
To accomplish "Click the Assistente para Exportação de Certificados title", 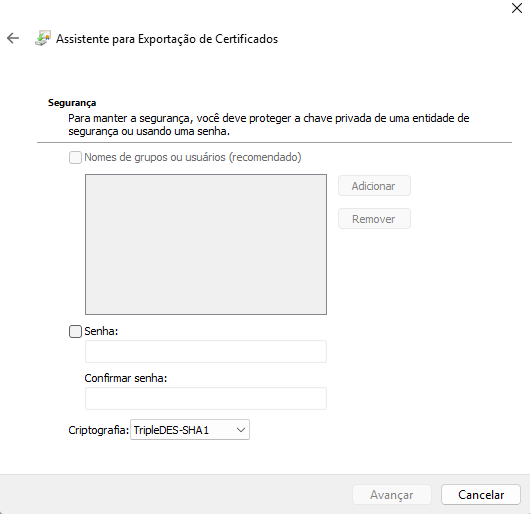I will pos(167,39).
